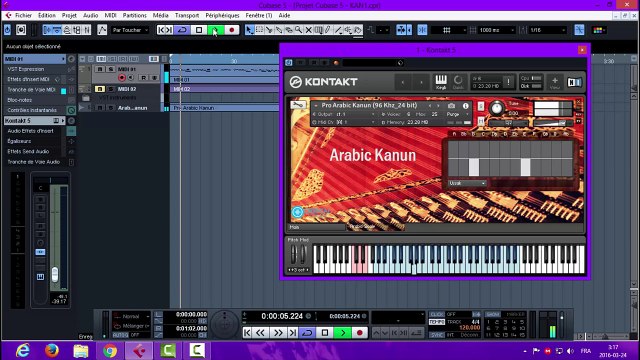Open Kontakt instrument wrench edit icon

point(298,105)
